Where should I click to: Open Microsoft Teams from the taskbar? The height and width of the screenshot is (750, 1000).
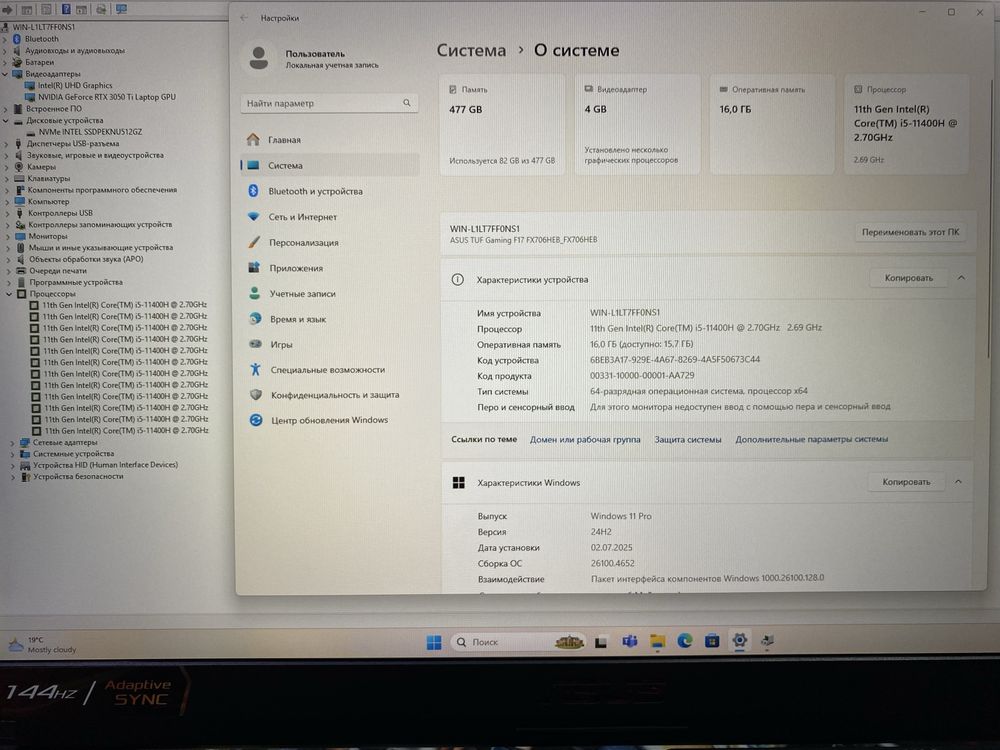tap(629, 642)
